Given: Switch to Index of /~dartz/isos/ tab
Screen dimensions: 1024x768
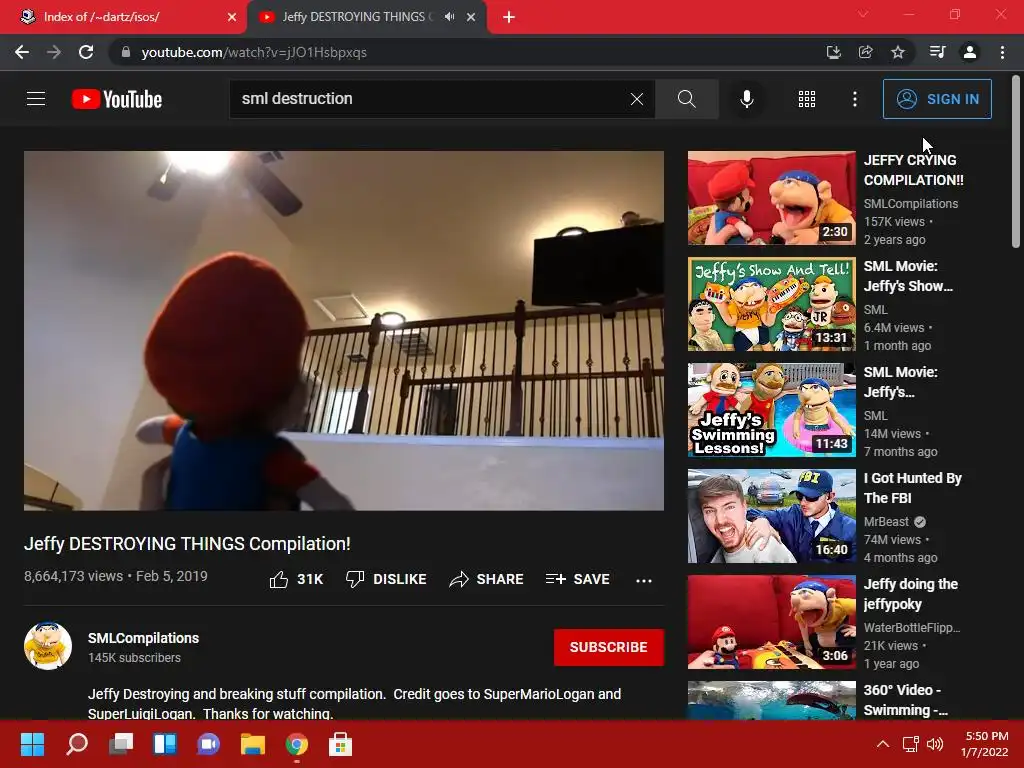Looking at the screenshot, I should (x=123, y=17).
